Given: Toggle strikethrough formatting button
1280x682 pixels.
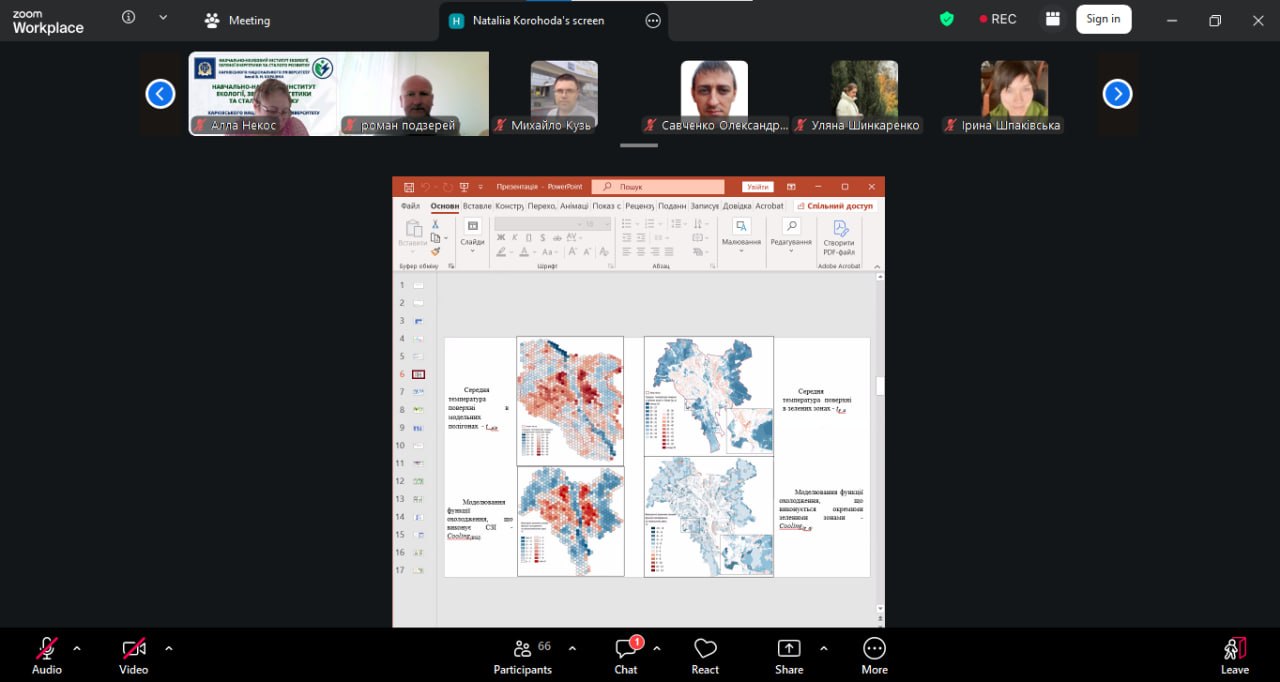Looking at the screenshot, I should 557,237.
